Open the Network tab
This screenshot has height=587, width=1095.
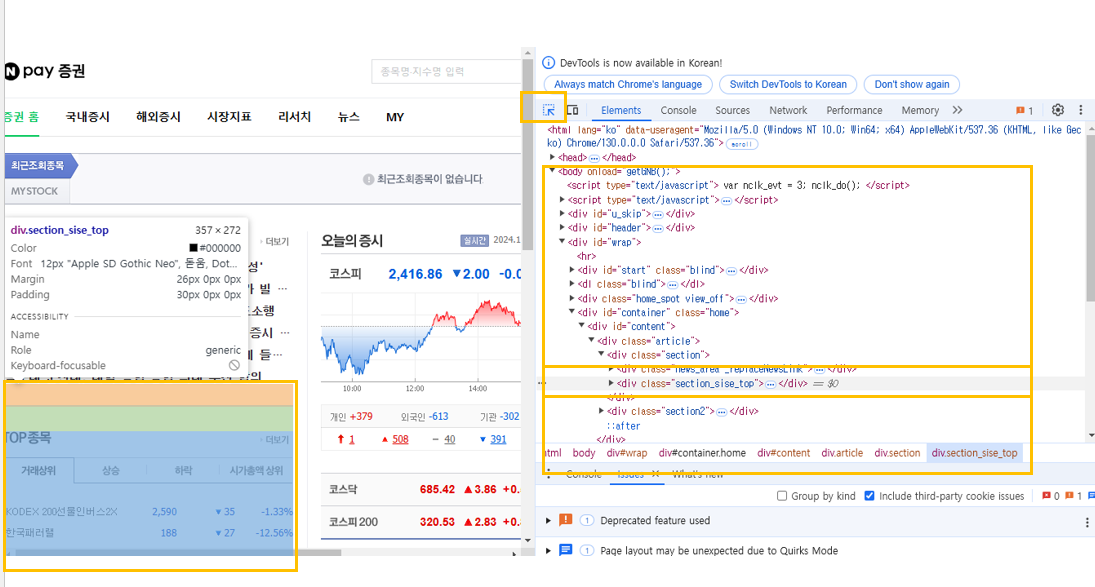point(788,110)
